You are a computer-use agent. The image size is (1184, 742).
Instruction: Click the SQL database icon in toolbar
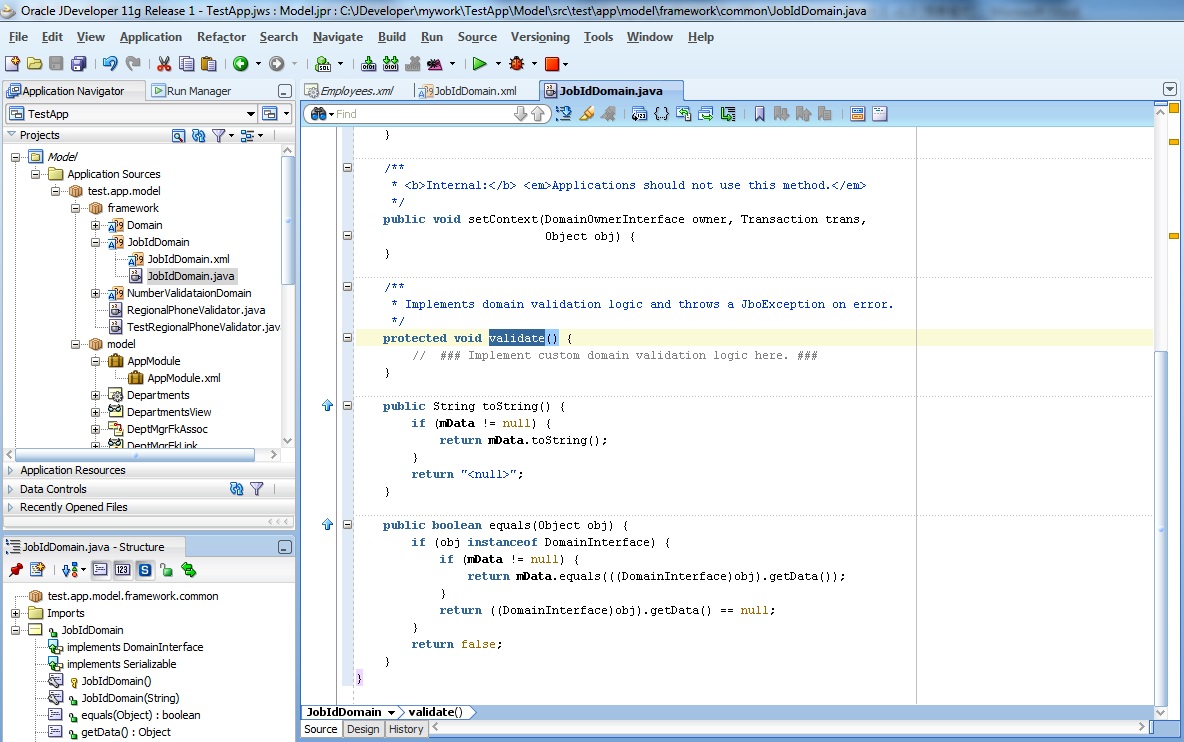(x=322, y=64)
